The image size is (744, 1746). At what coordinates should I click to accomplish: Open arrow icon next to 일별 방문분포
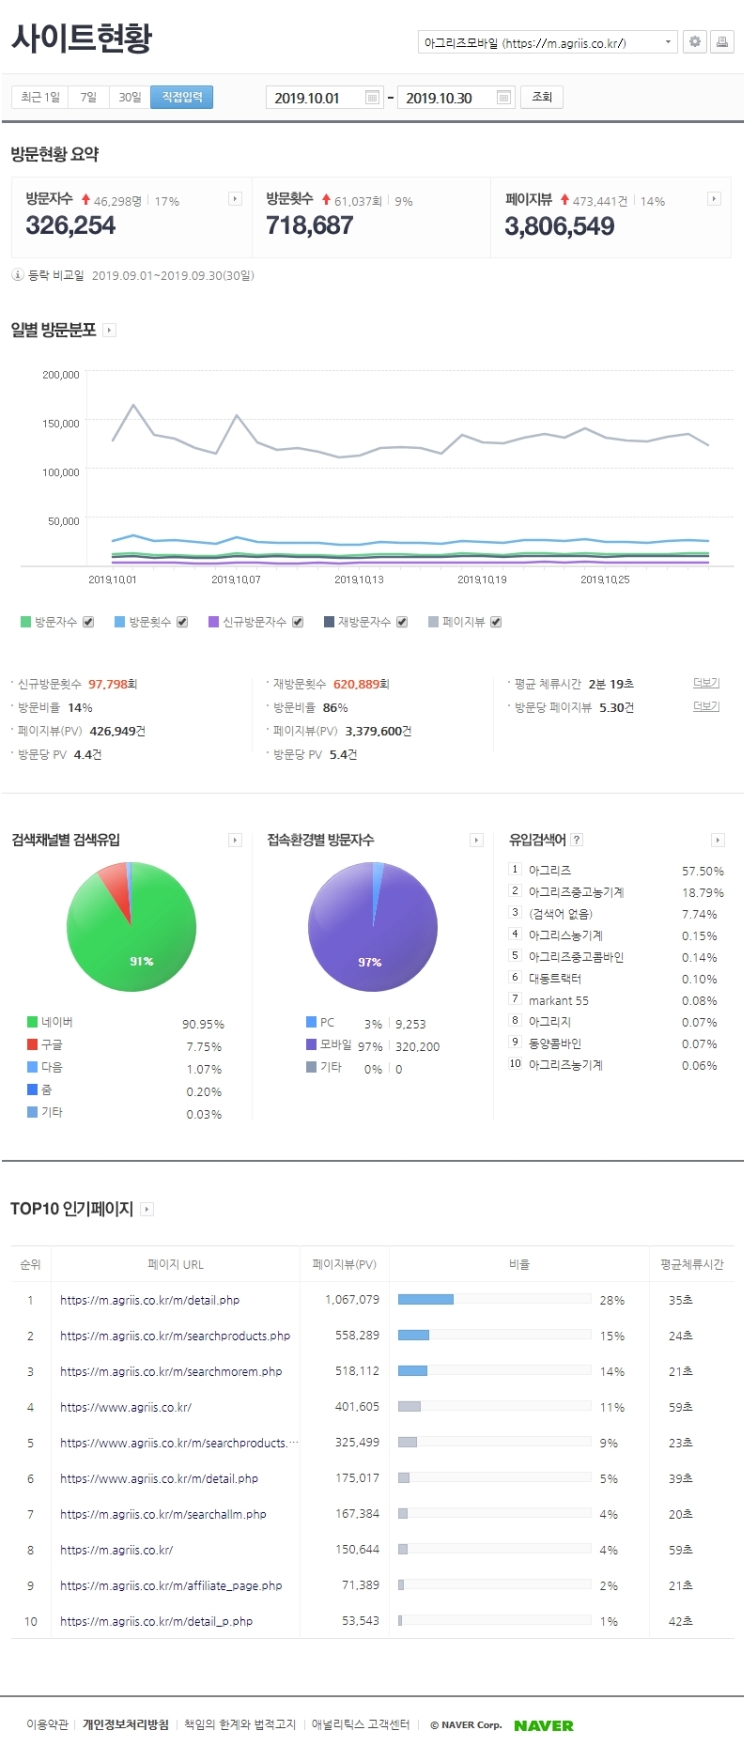110,330
